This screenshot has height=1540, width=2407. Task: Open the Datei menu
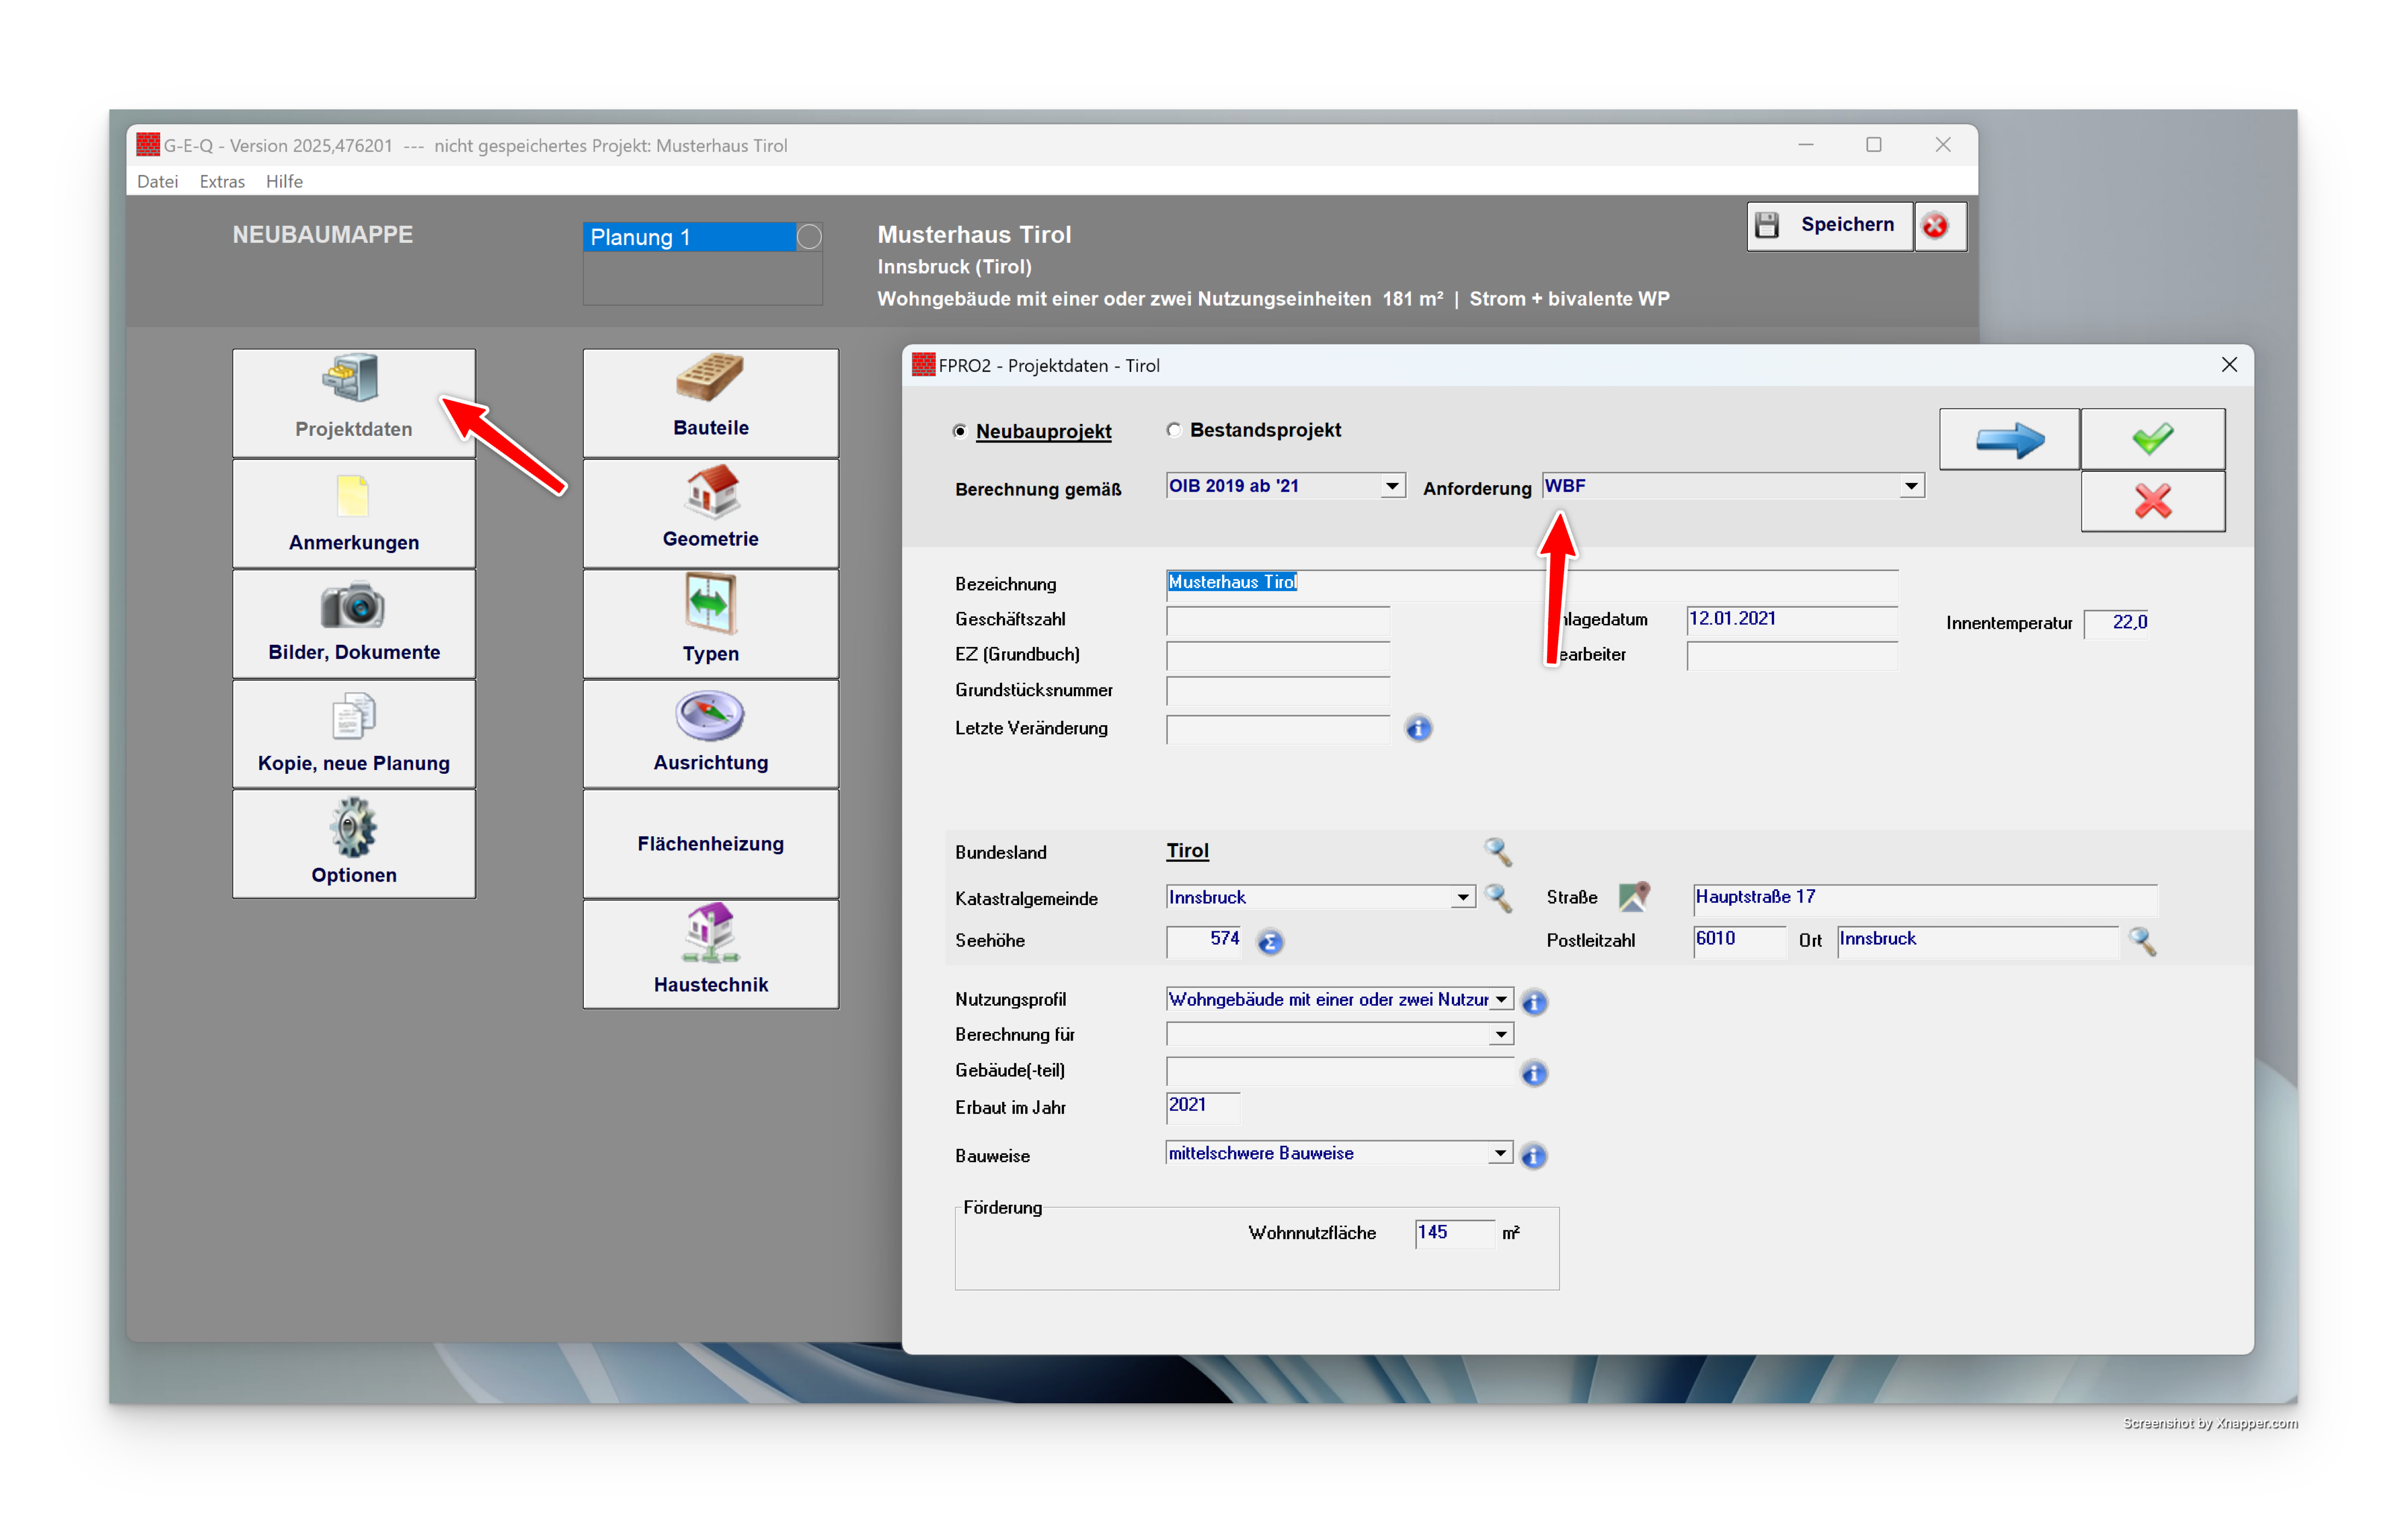[157, 181]
